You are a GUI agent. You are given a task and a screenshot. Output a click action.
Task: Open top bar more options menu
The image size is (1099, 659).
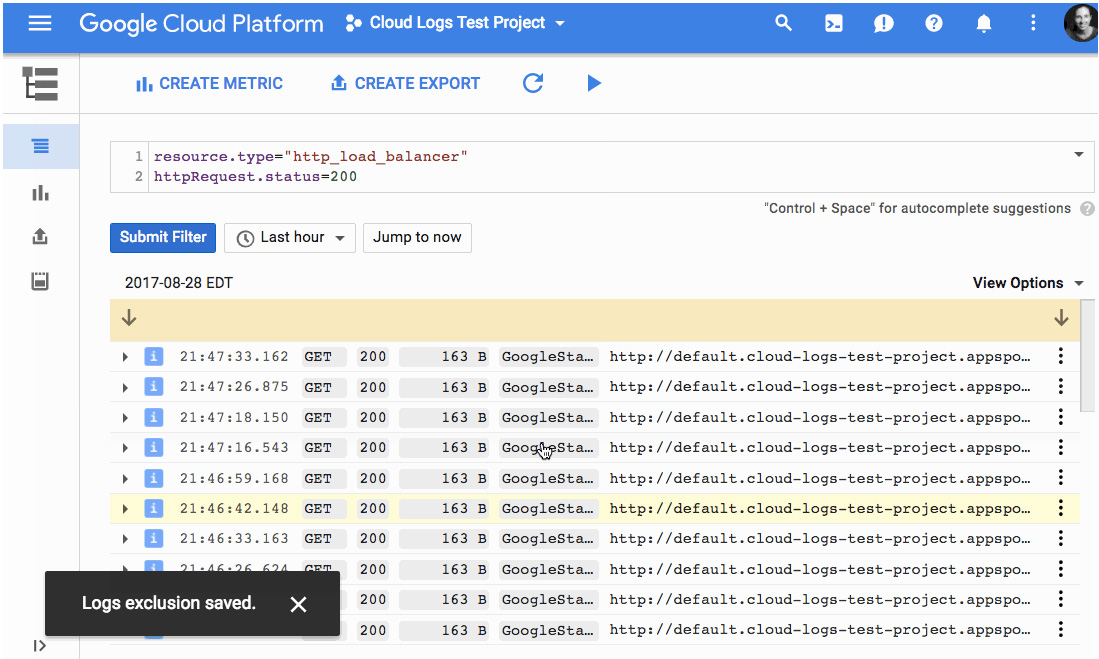[1033, 23]
